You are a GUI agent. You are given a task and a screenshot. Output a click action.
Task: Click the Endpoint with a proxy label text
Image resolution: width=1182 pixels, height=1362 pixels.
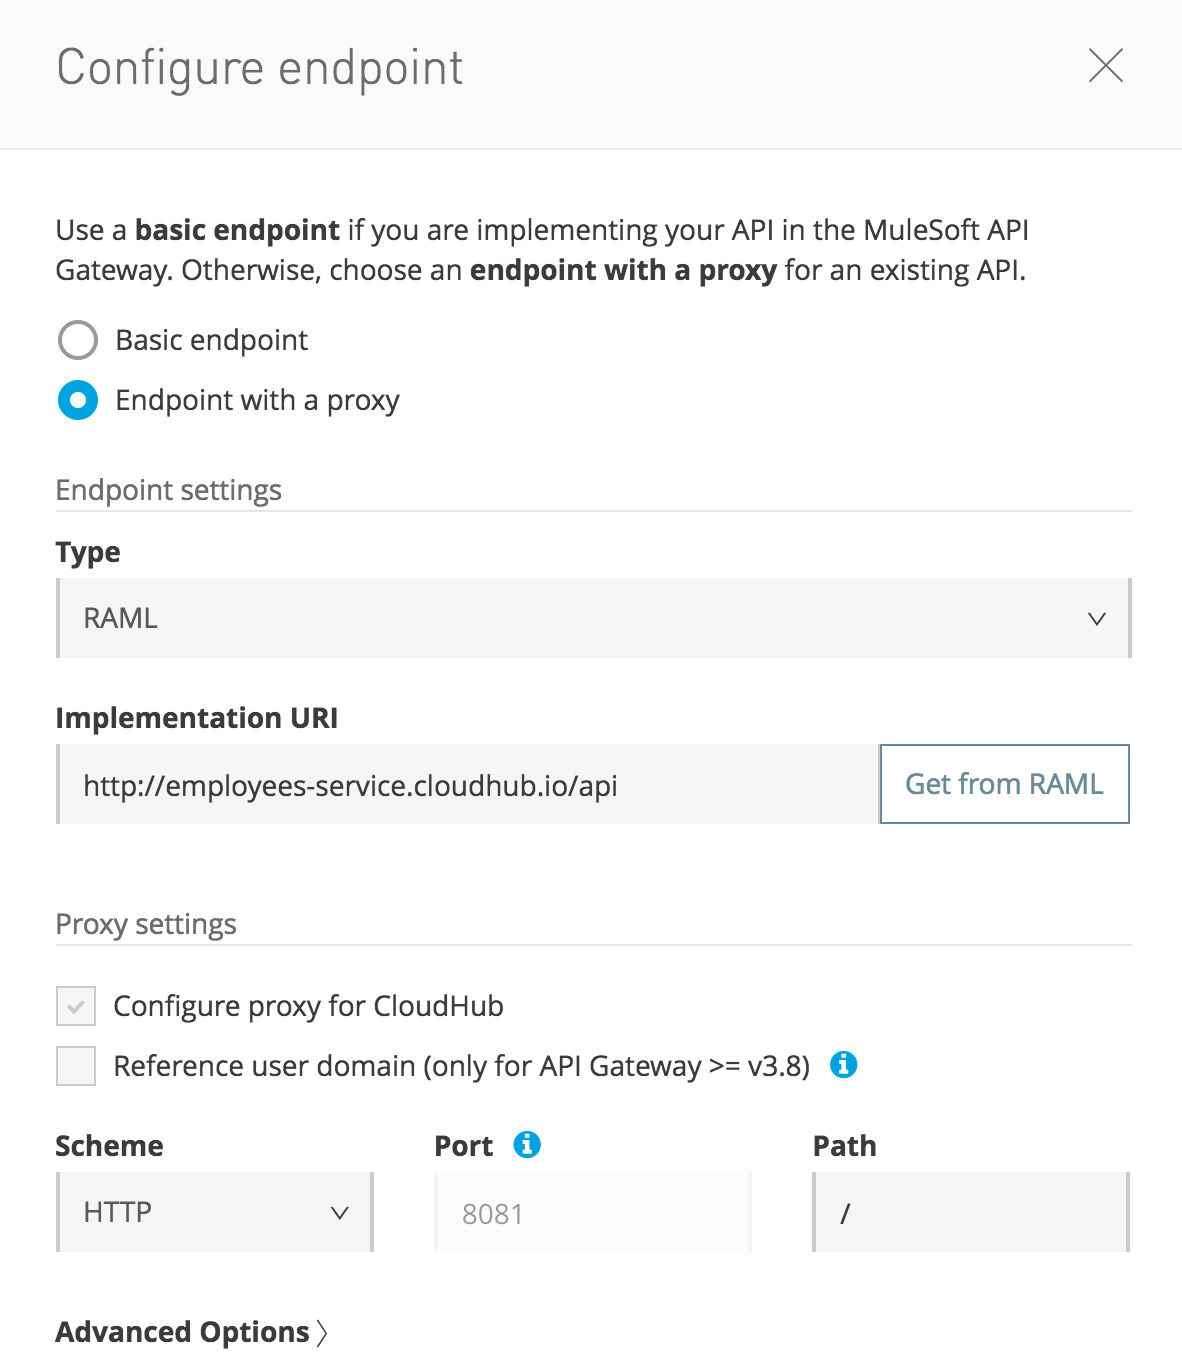click(x=257, y=400)
